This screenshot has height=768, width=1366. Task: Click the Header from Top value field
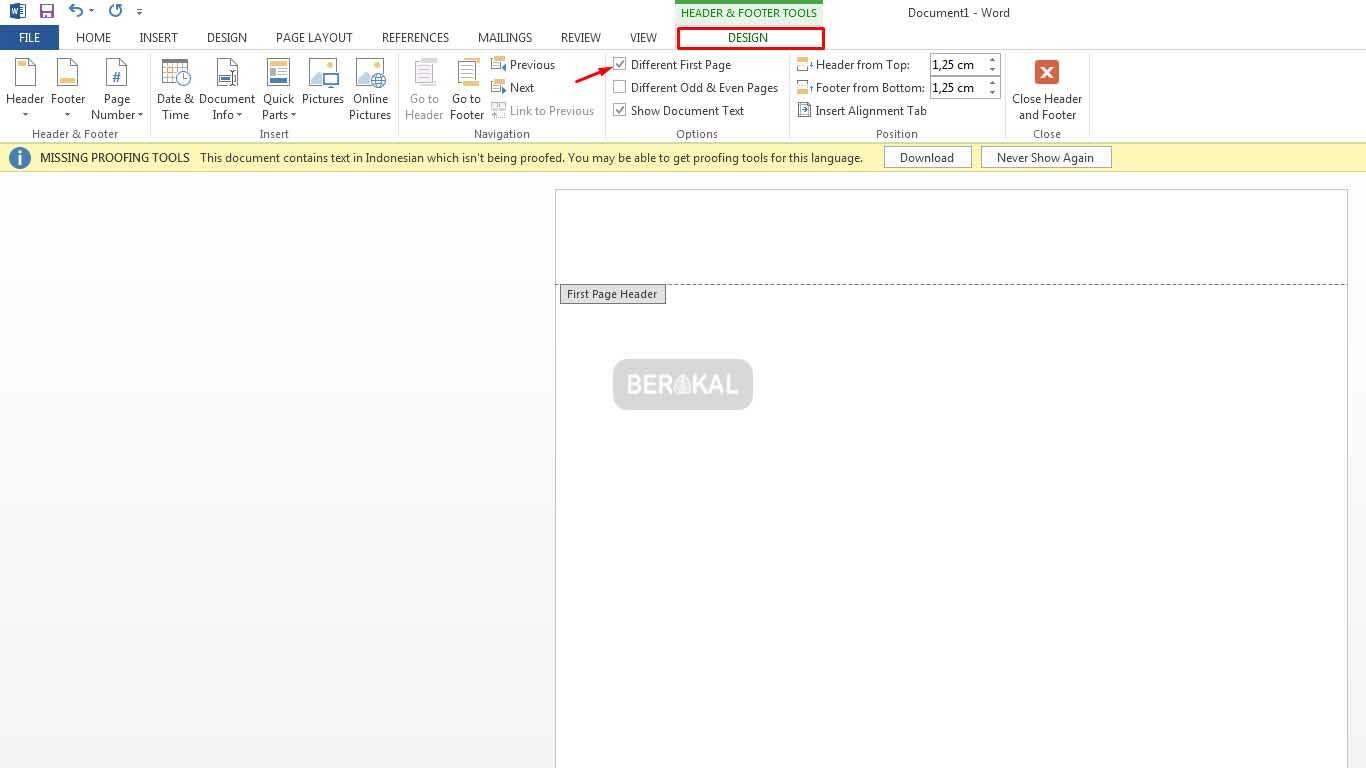coord(957,64)
